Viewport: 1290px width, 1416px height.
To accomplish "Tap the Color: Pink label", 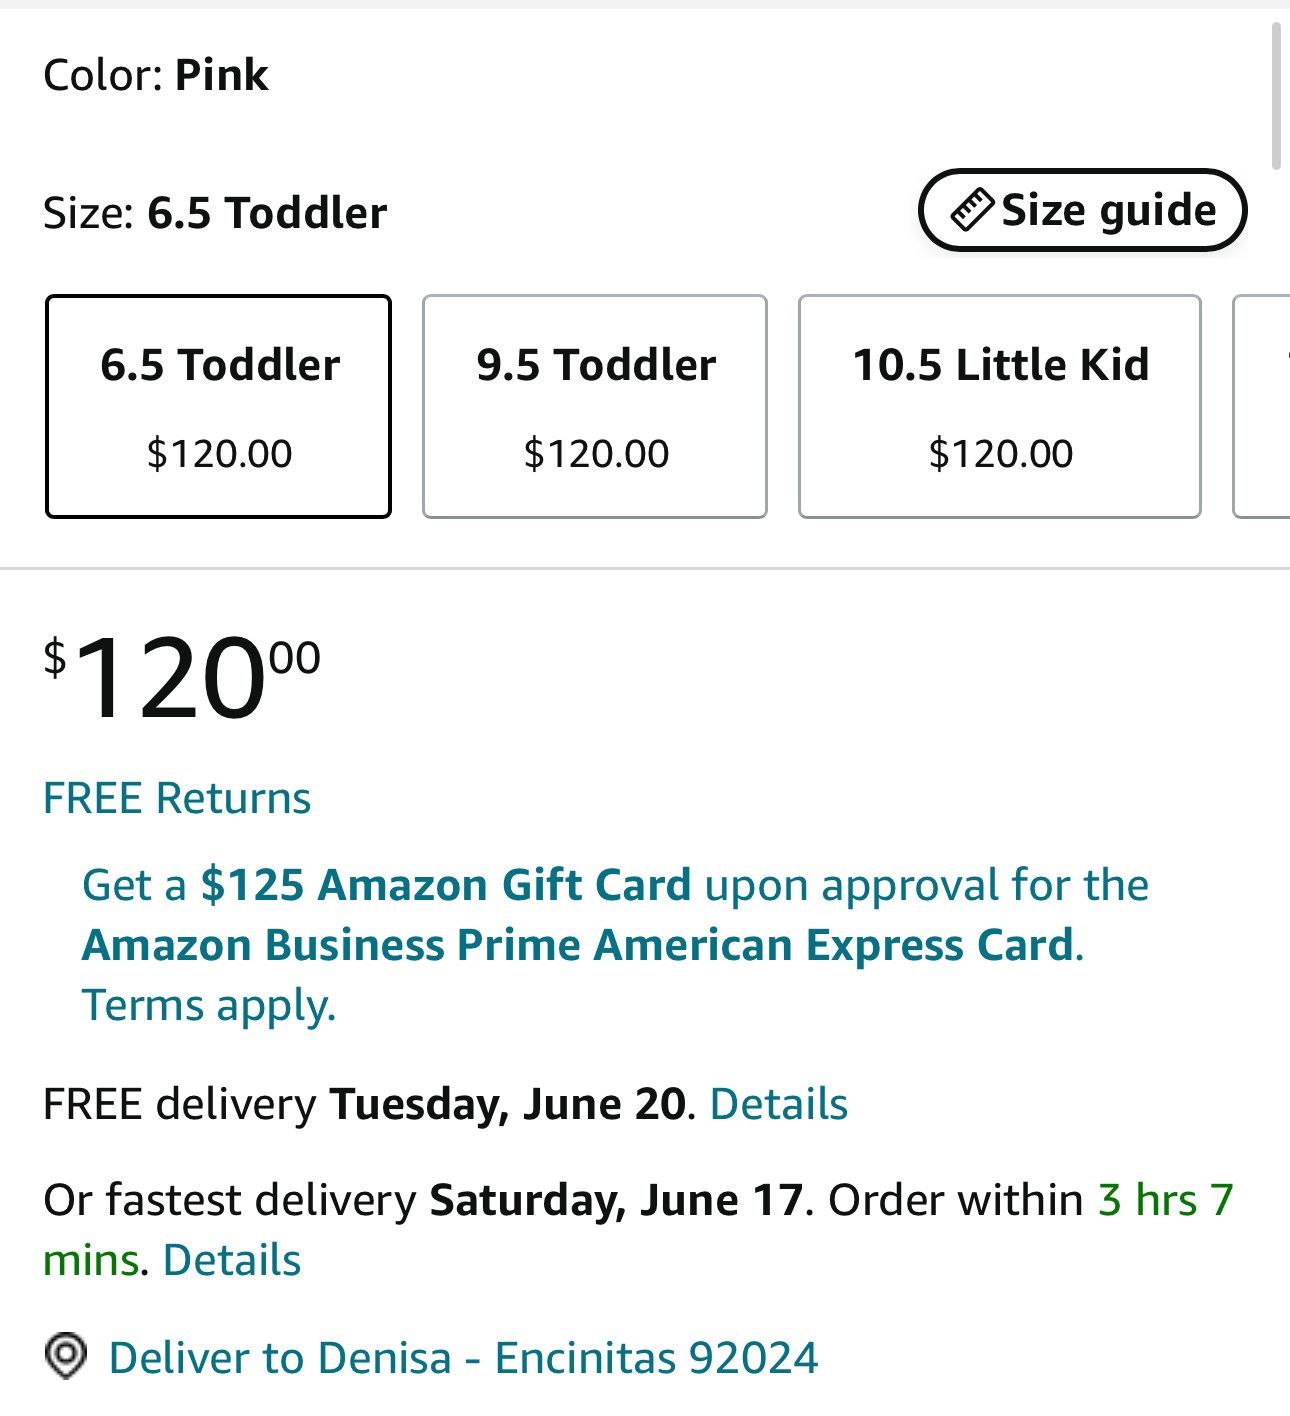I will (x=156, y=75).
